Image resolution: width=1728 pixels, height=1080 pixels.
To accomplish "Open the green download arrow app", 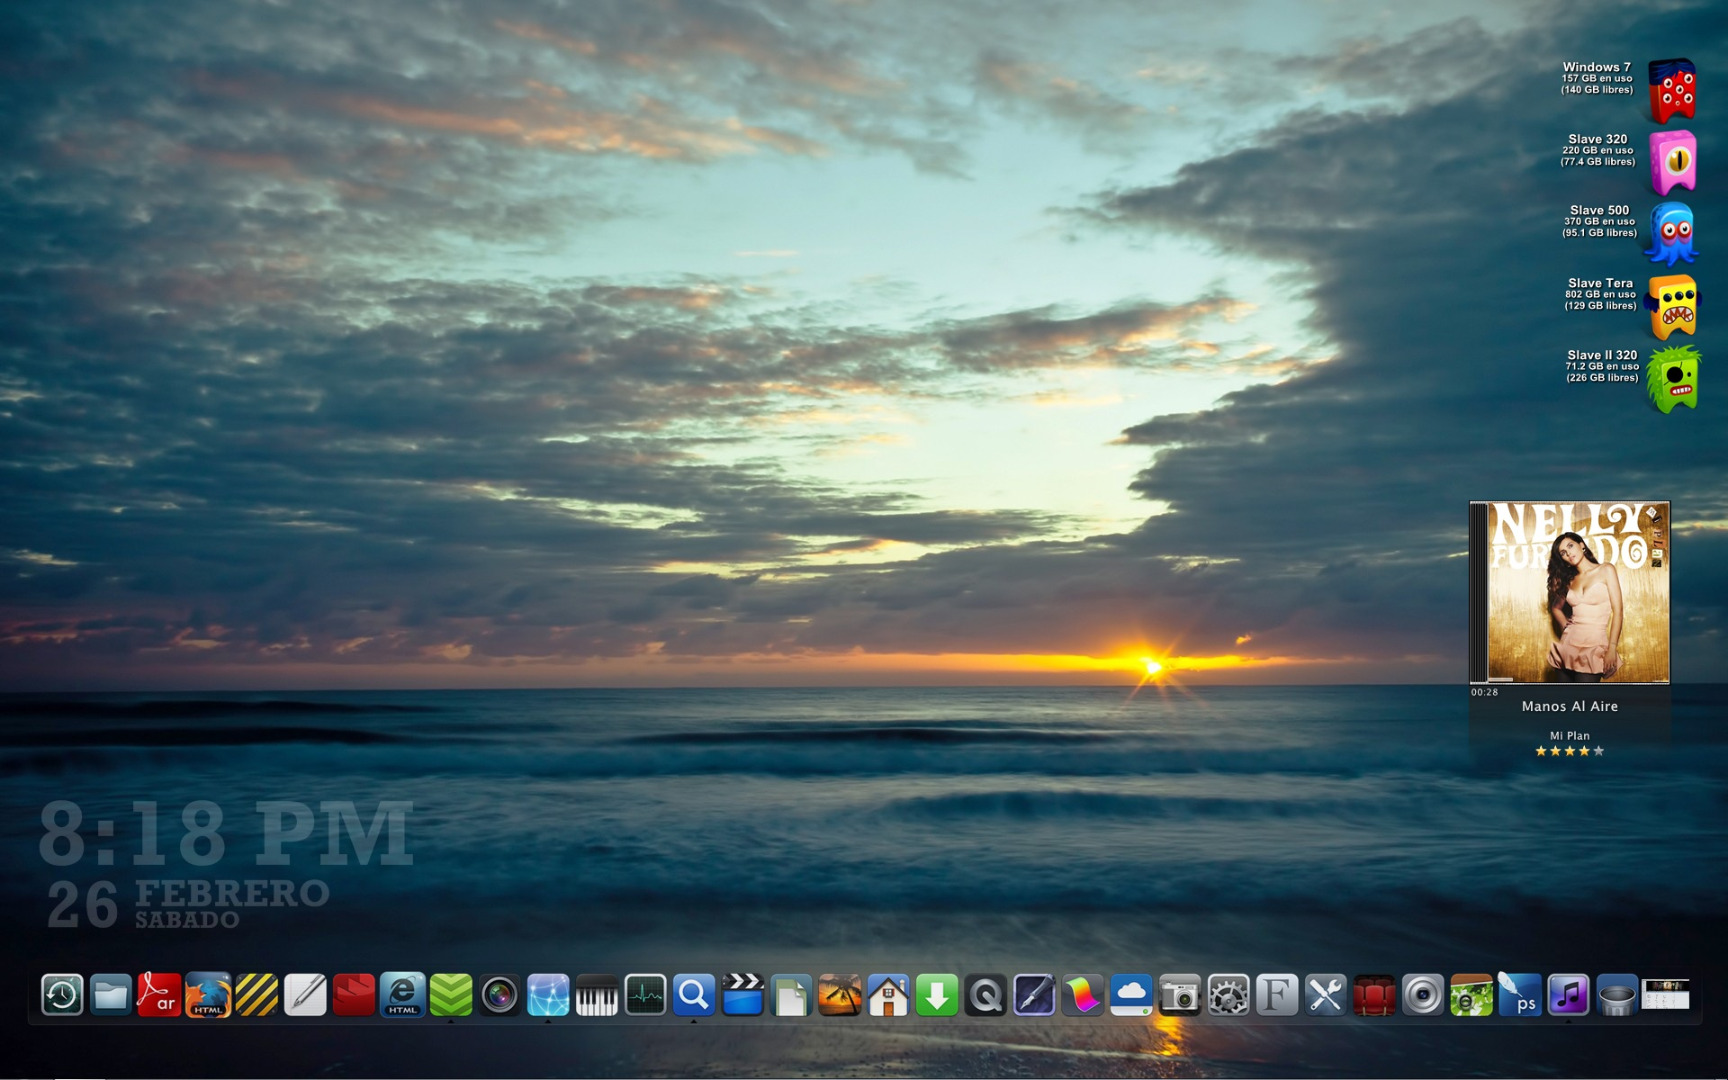I will pos(937,996).
